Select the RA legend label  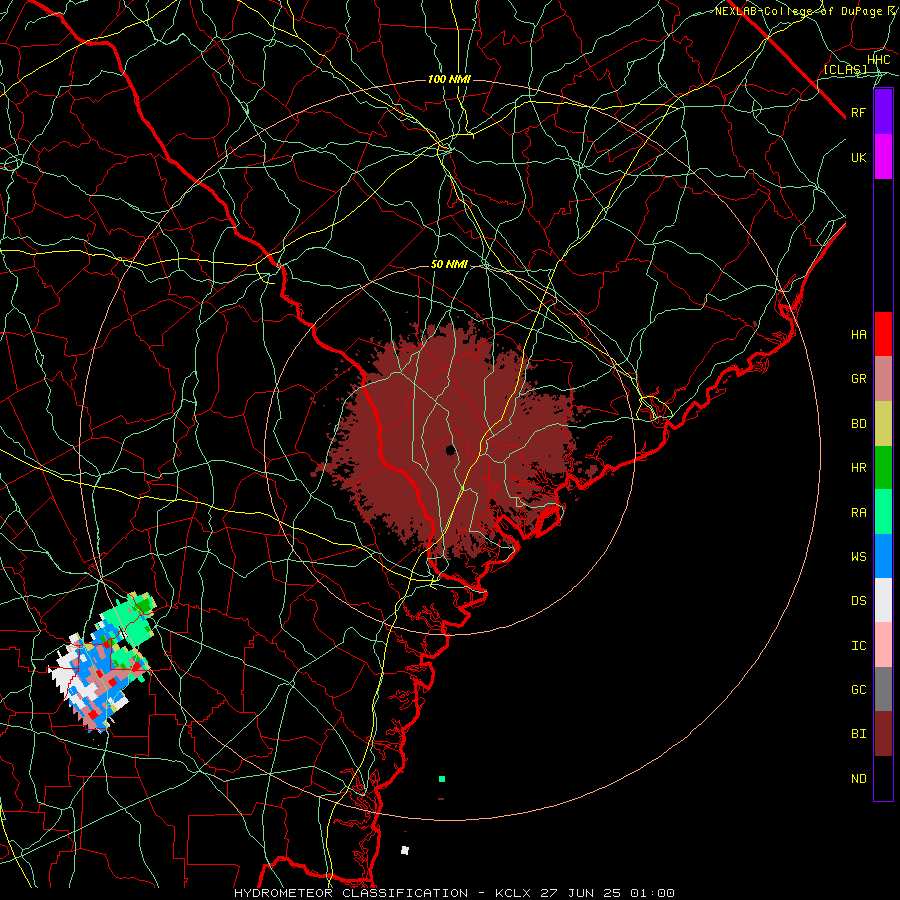[859, 513]
